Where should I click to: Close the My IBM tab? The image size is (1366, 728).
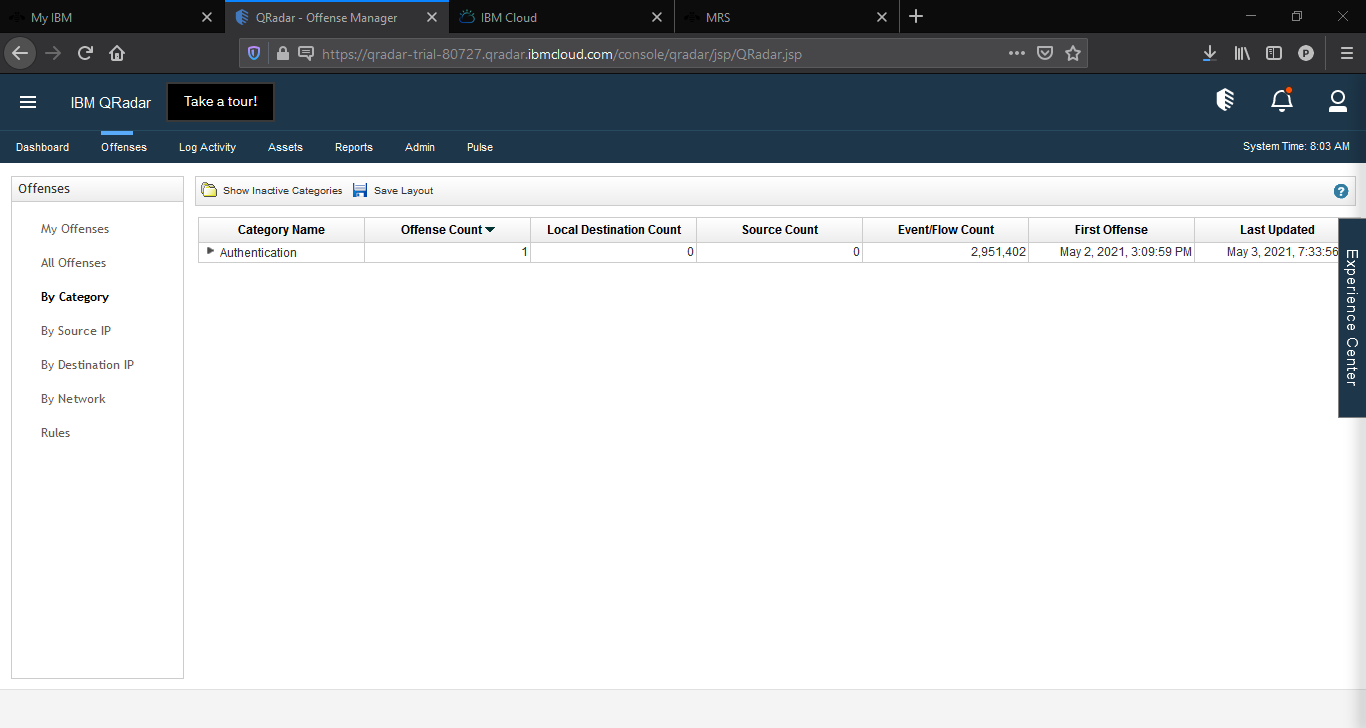click(x=207, y=17)
